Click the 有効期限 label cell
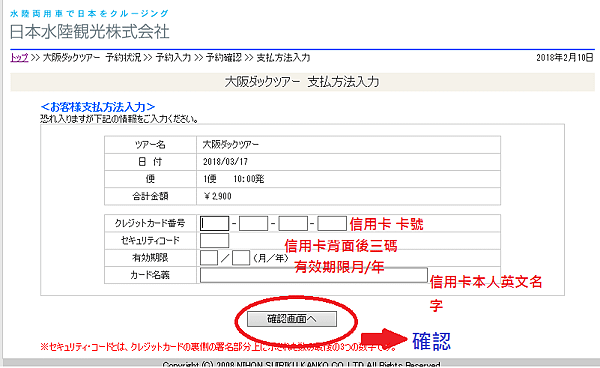This screenshot has width=600, height=368. [x=150, y=258]
